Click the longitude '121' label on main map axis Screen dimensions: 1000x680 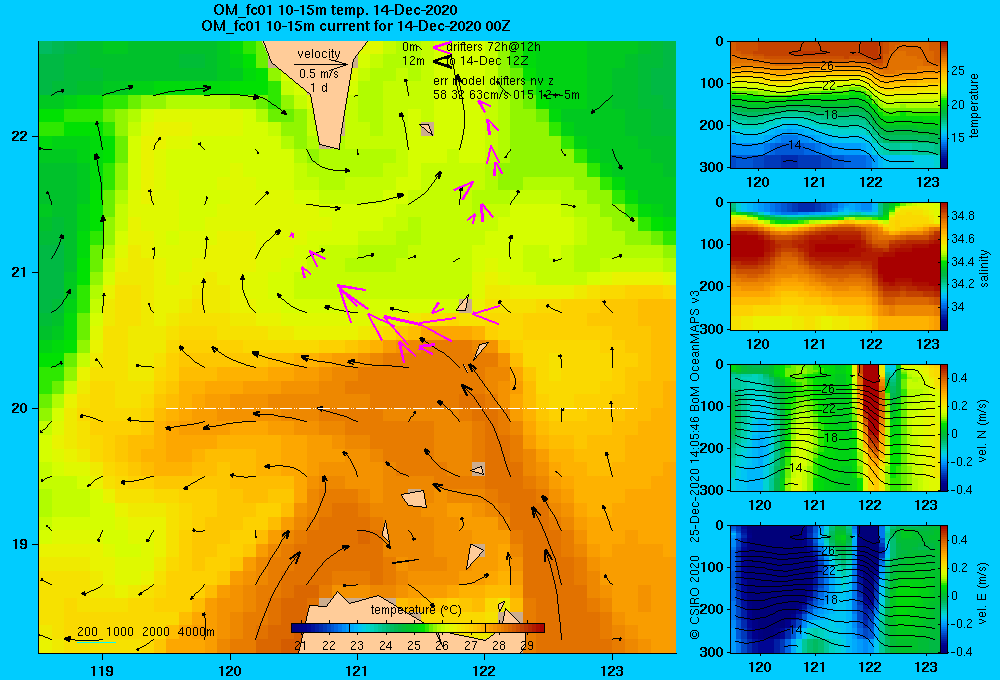tap(357, 671)
